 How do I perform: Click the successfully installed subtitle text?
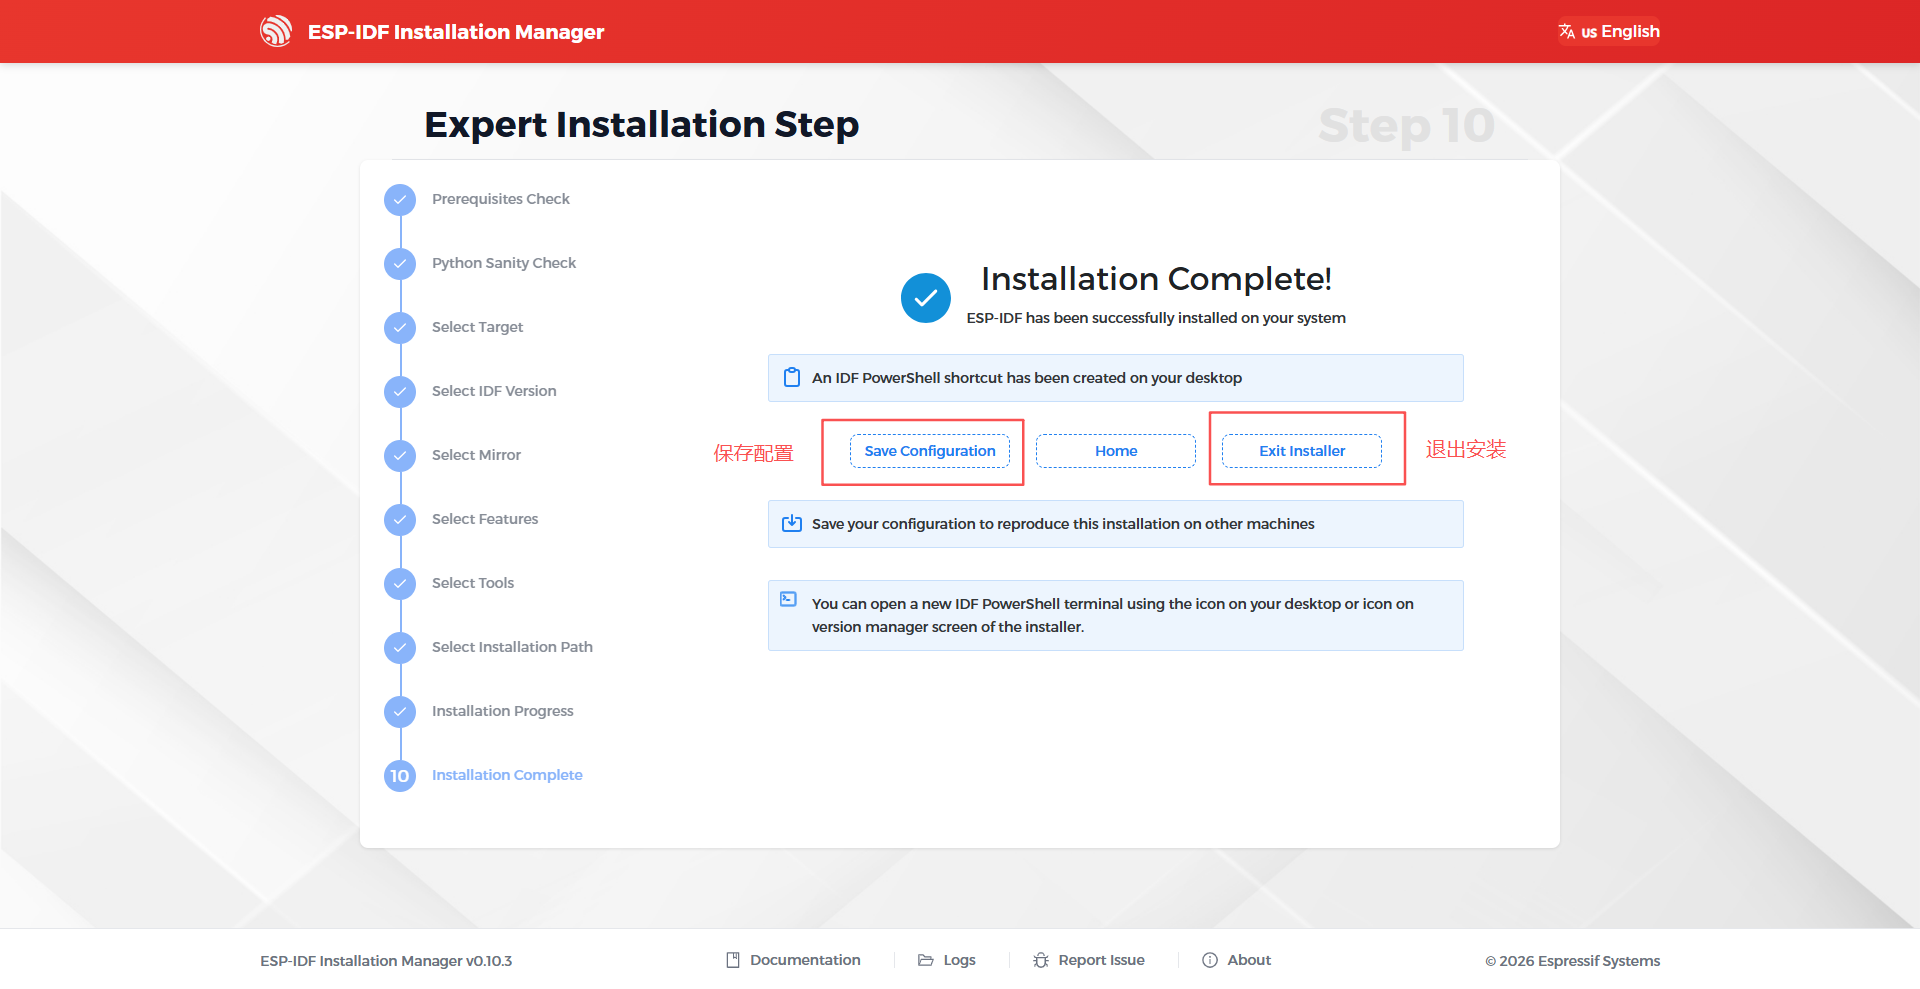(1156, 318)
